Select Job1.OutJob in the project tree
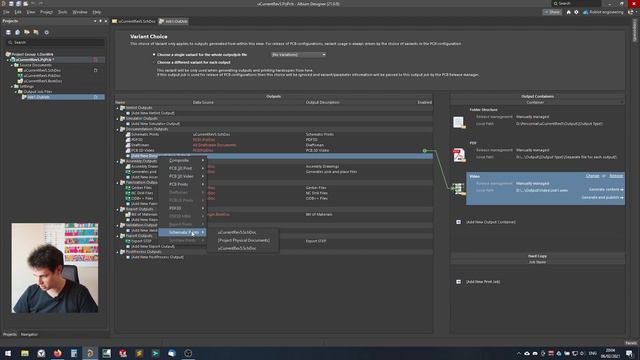This screenshot has width=640, height=360. click(38, 97)
